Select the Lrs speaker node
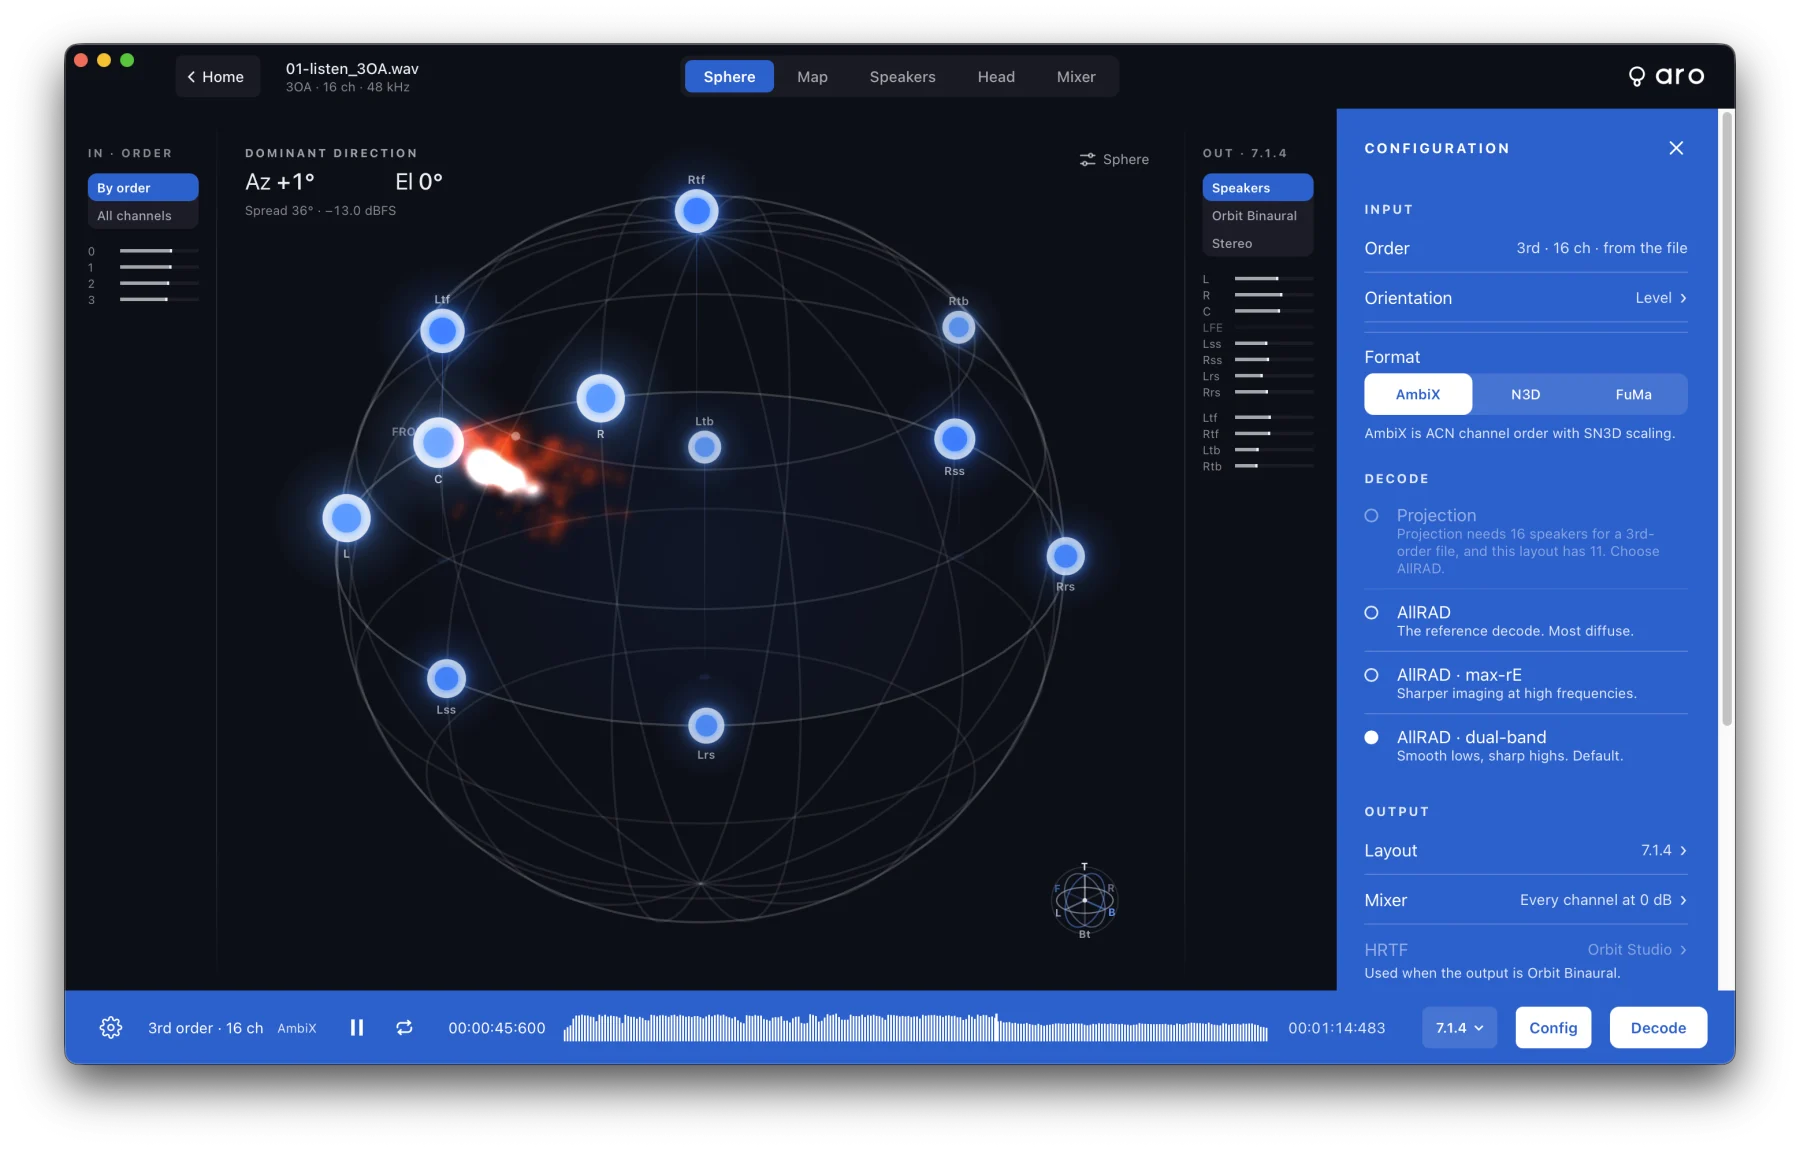The width and height of the screenshot is (1800, 1150). pos(706,725)
